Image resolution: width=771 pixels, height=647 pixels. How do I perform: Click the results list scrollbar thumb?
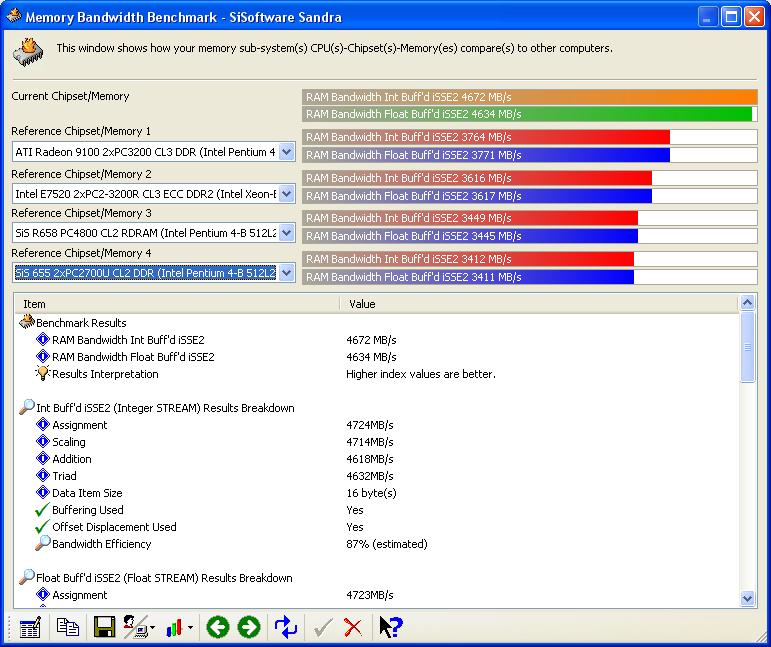click(747, 347)
